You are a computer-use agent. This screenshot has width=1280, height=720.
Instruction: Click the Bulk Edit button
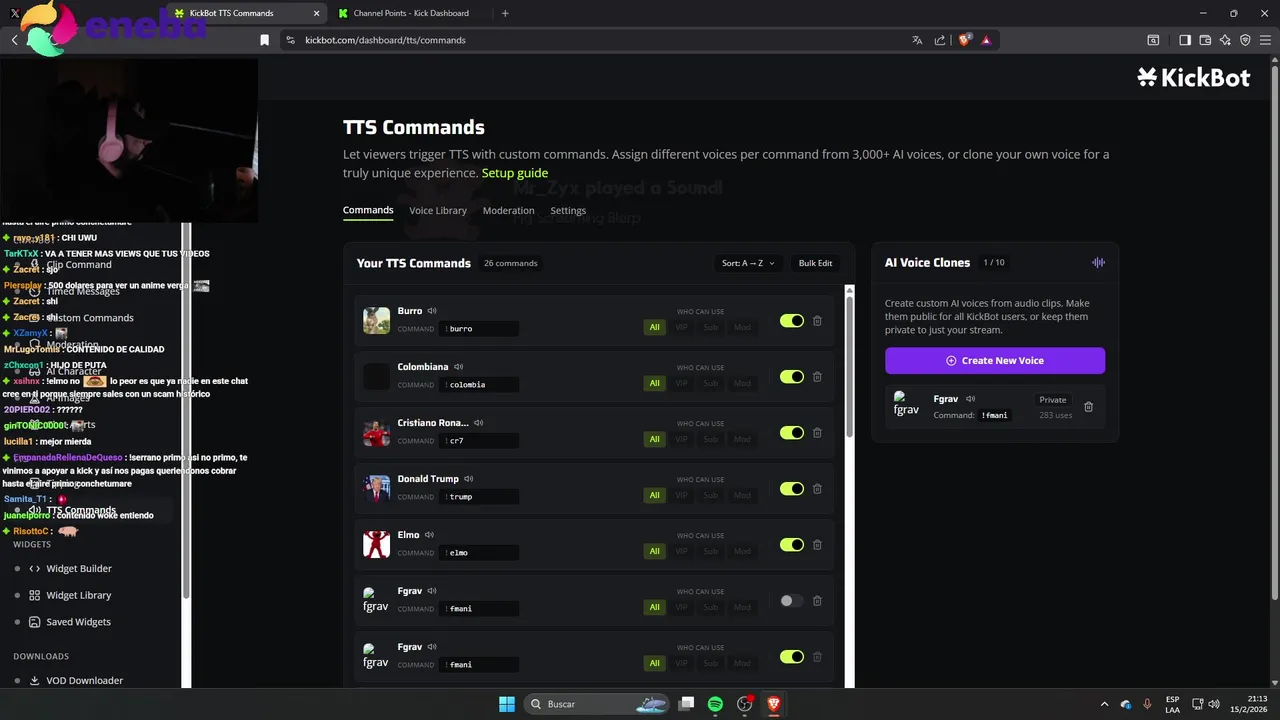[815, 263]
